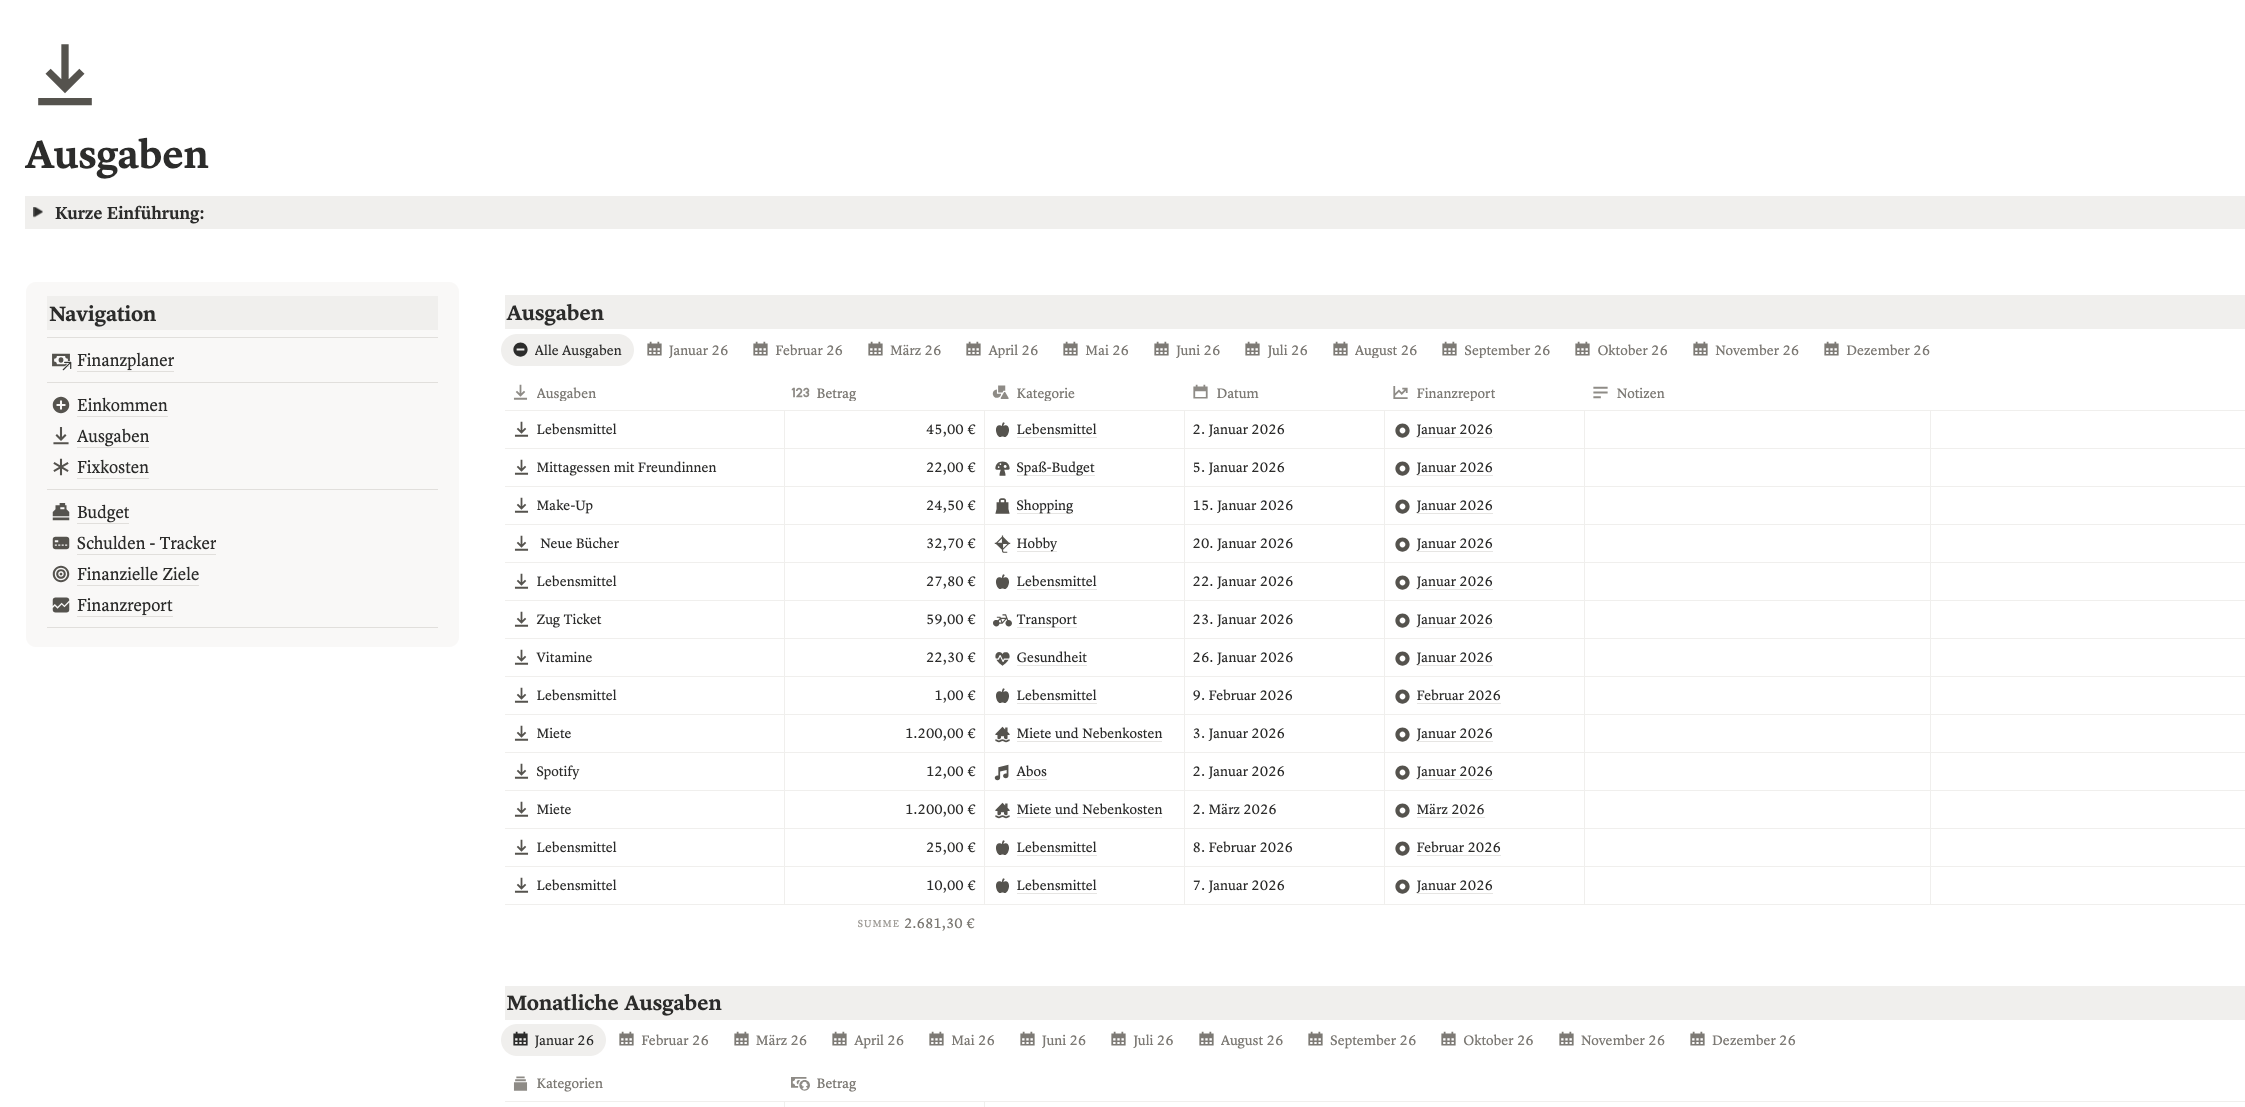Click the target icon beside Finanzielle Ziele
Screen dimensions: 2245x1107
[61, 574]
